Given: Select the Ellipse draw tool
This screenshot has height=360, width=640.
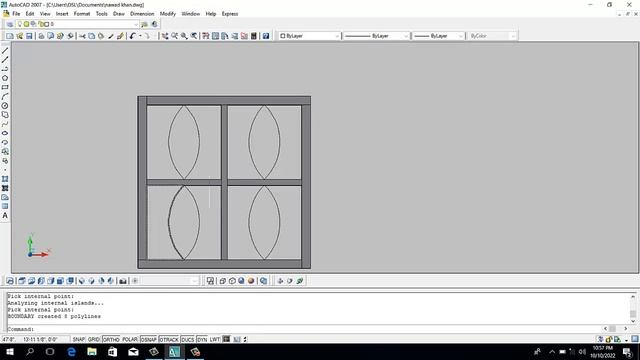Looking at the screenshot, I should coord(5,133).
